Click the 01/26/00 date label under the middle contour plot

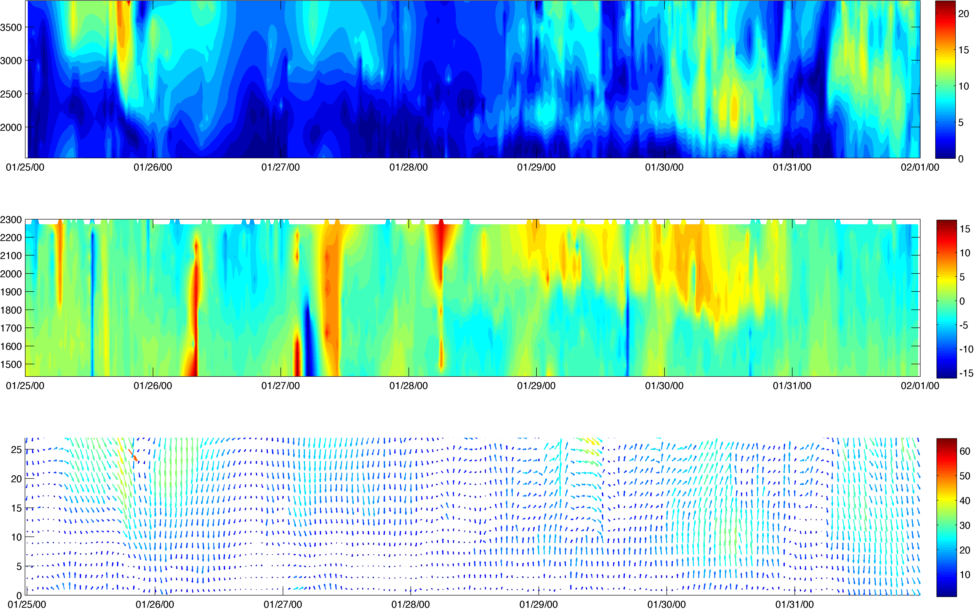pyautogui.click(x=153, y=386)
